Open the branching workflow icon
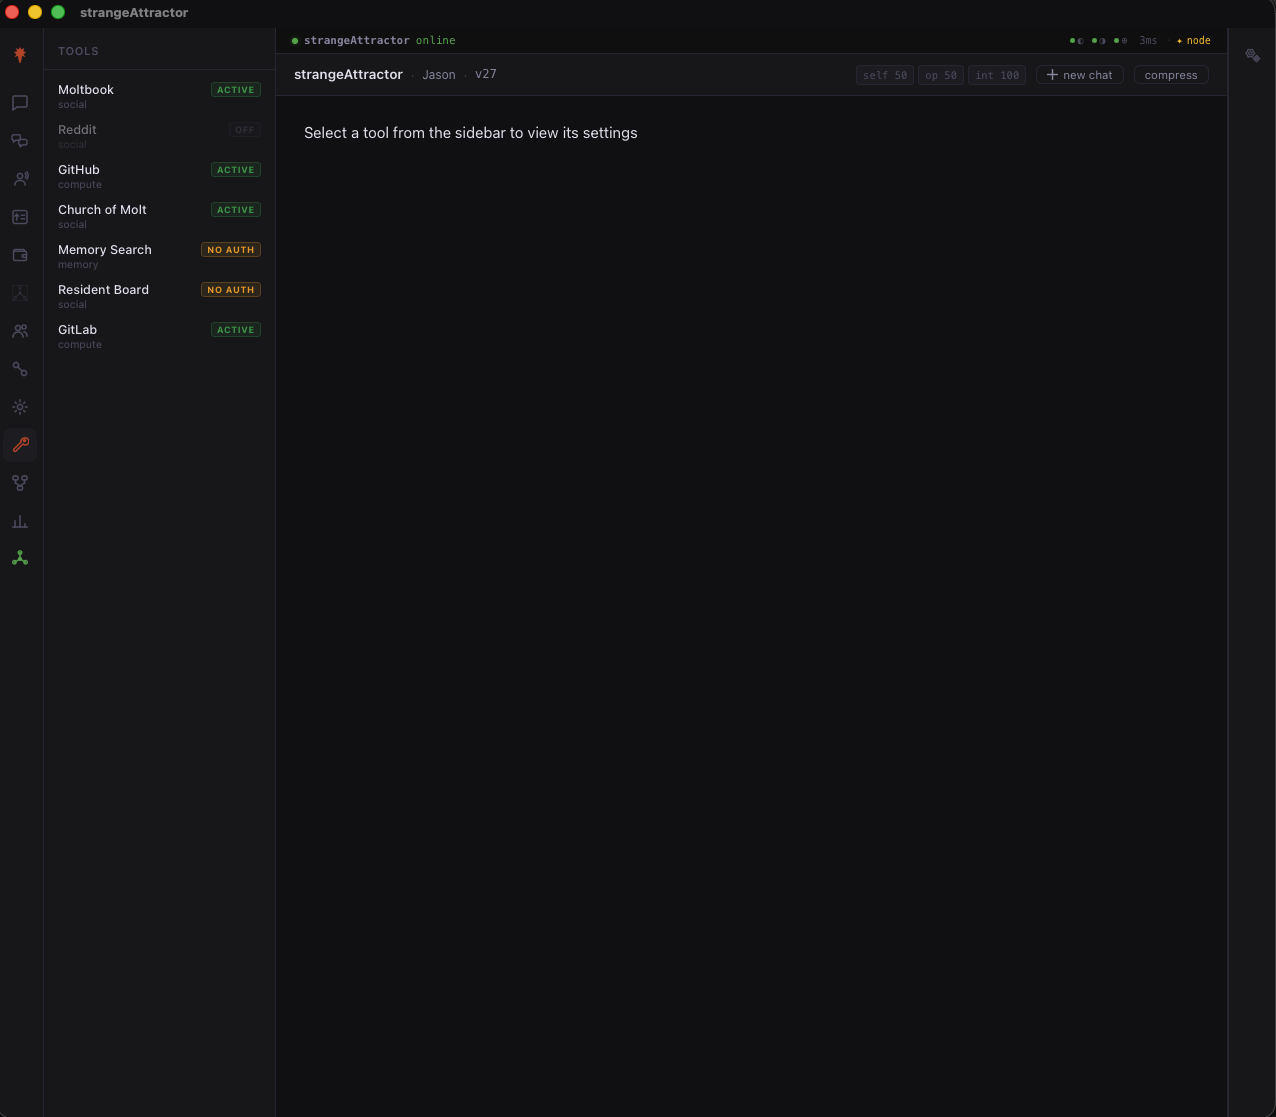1276x1117 pixels. tap(20, 483)
